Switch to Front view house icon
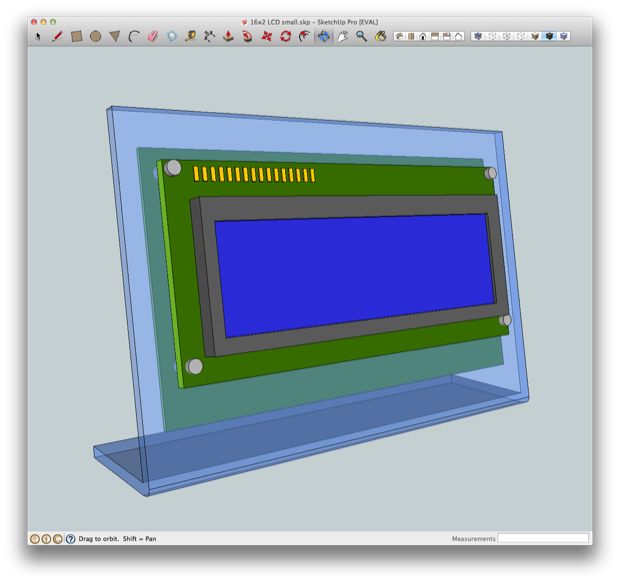This screenshot has height=583, width=620. point(423,36)
